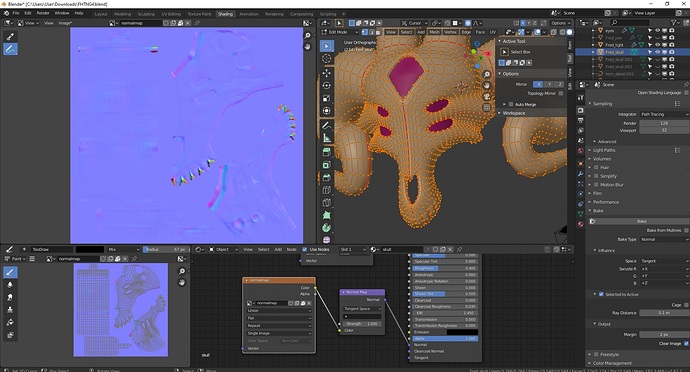Click the Render samples field
Viewport: 690px width, 372px height.
664,123
